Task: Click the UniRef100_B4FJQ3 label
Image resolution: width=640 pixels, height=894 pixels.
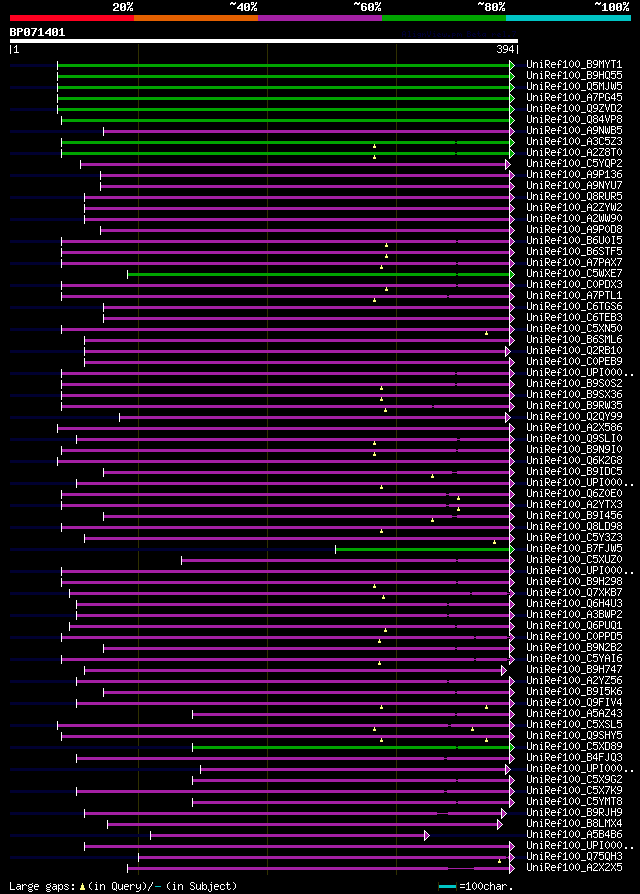Action: pyautogui.click(x=574, y=758)
